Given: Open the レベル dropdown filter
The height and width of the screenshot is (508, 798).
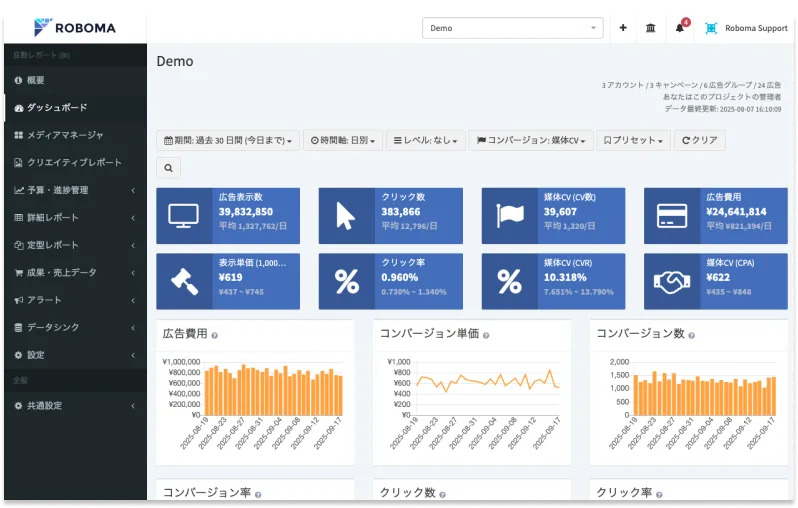Looking at the screenshot, I should click(427, 141).
